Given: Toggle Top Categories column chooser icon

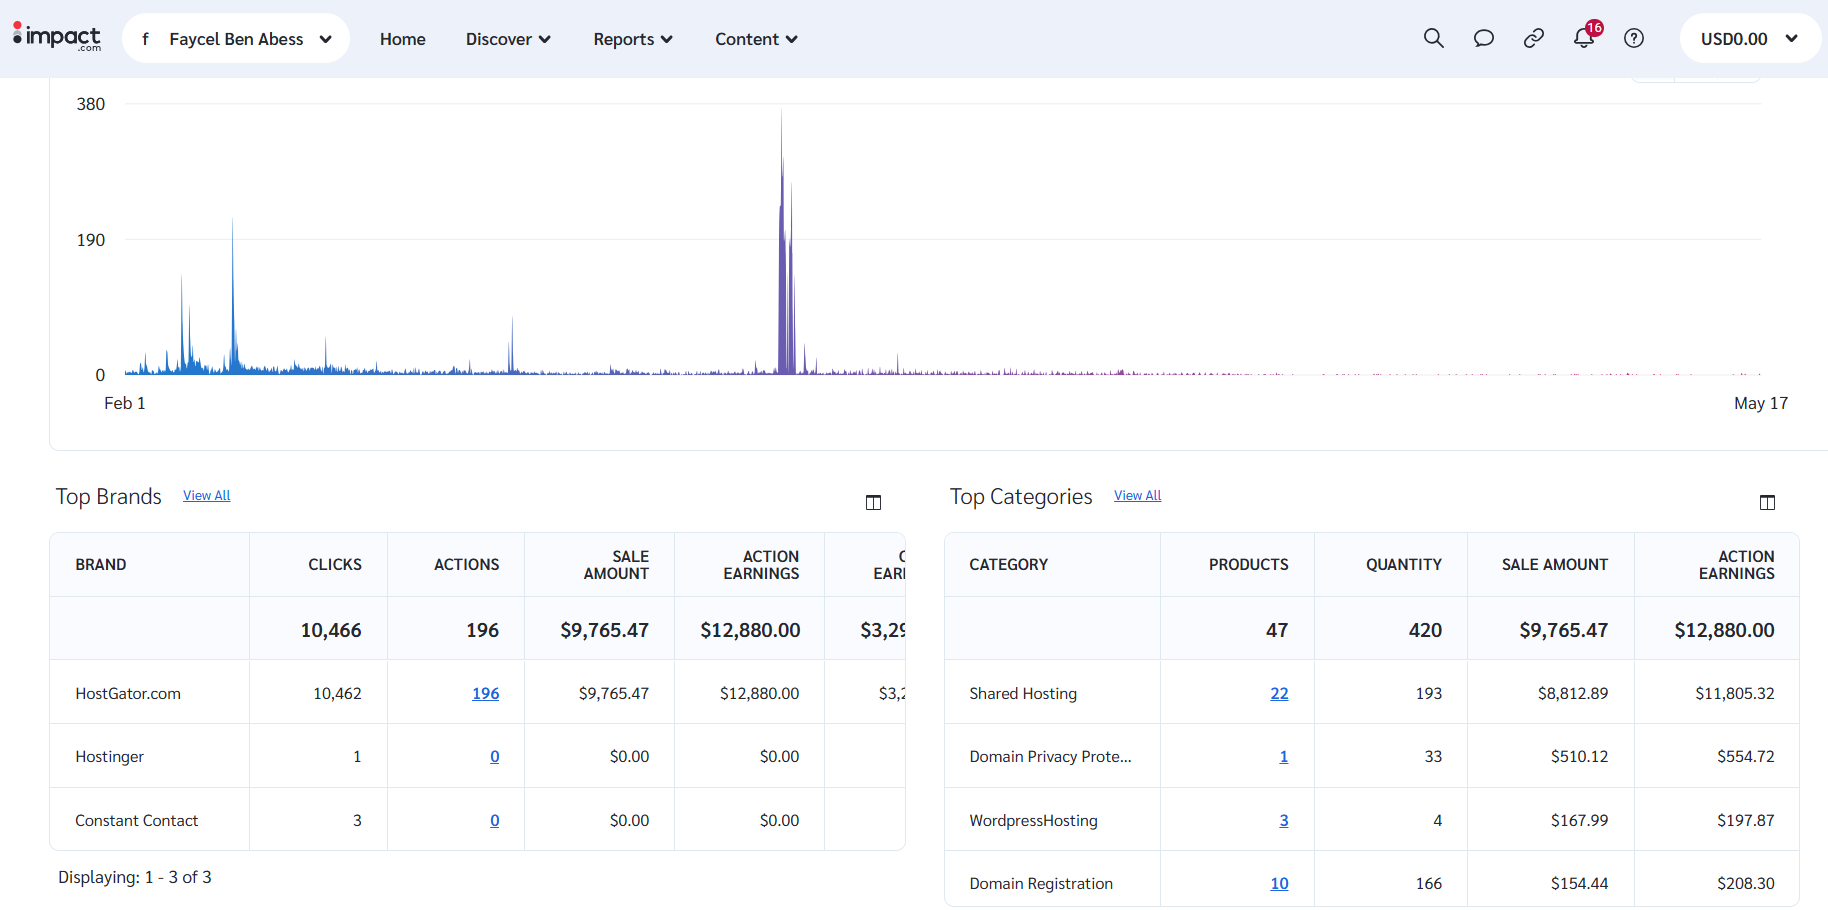Looking at the screenshot, I should 1767,502.
